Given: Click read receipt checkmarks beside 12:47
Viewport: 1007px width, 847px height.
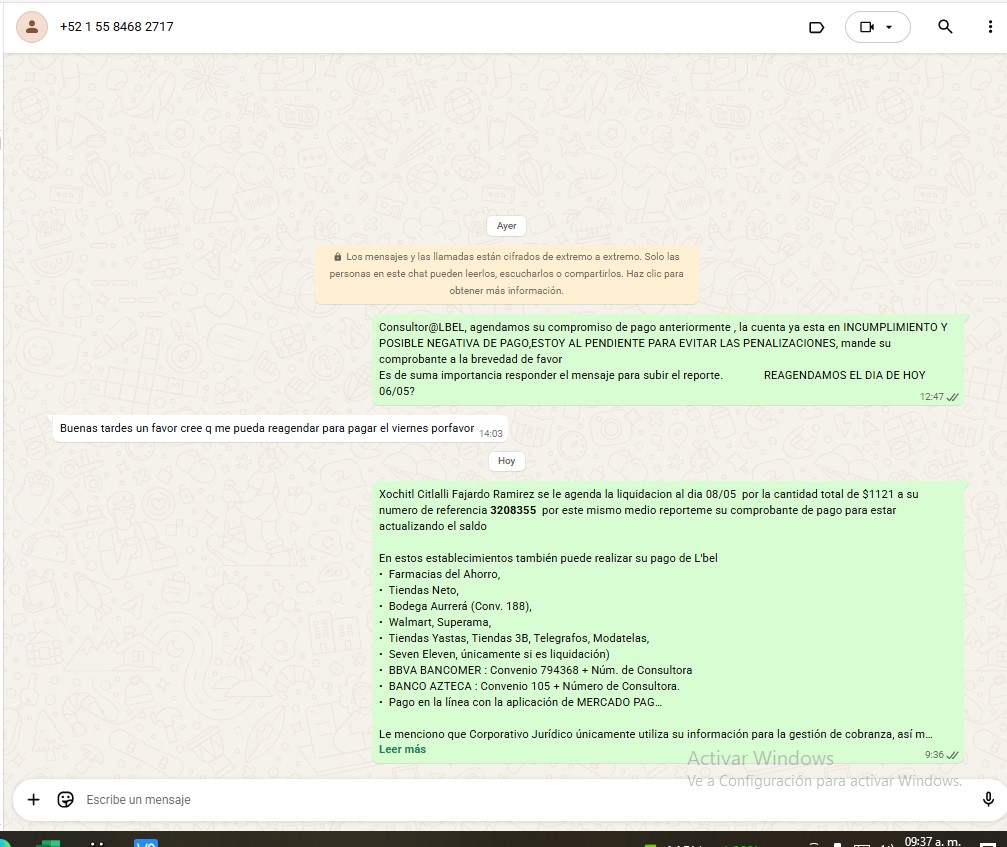Looking at the screenshot, I should pos(952,397).
